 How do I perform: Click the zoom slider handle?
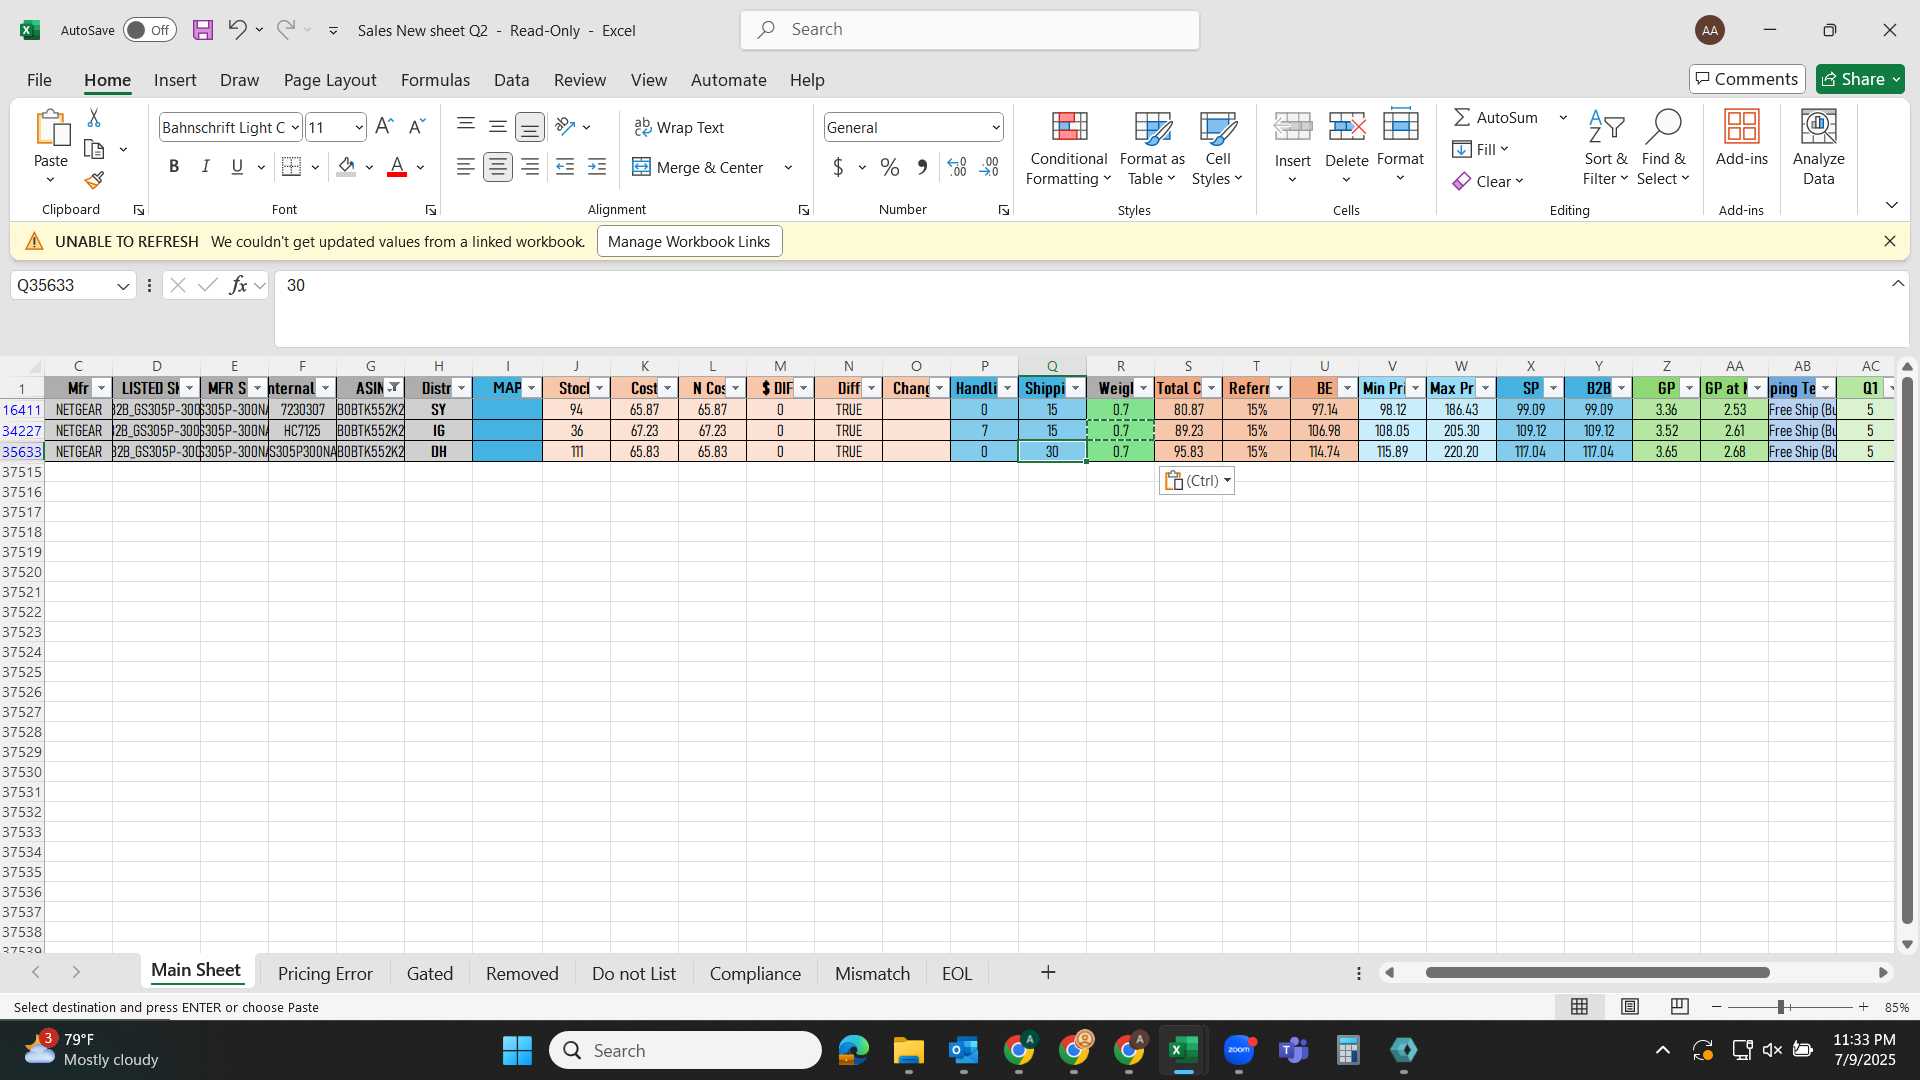coord(1781,1007)
